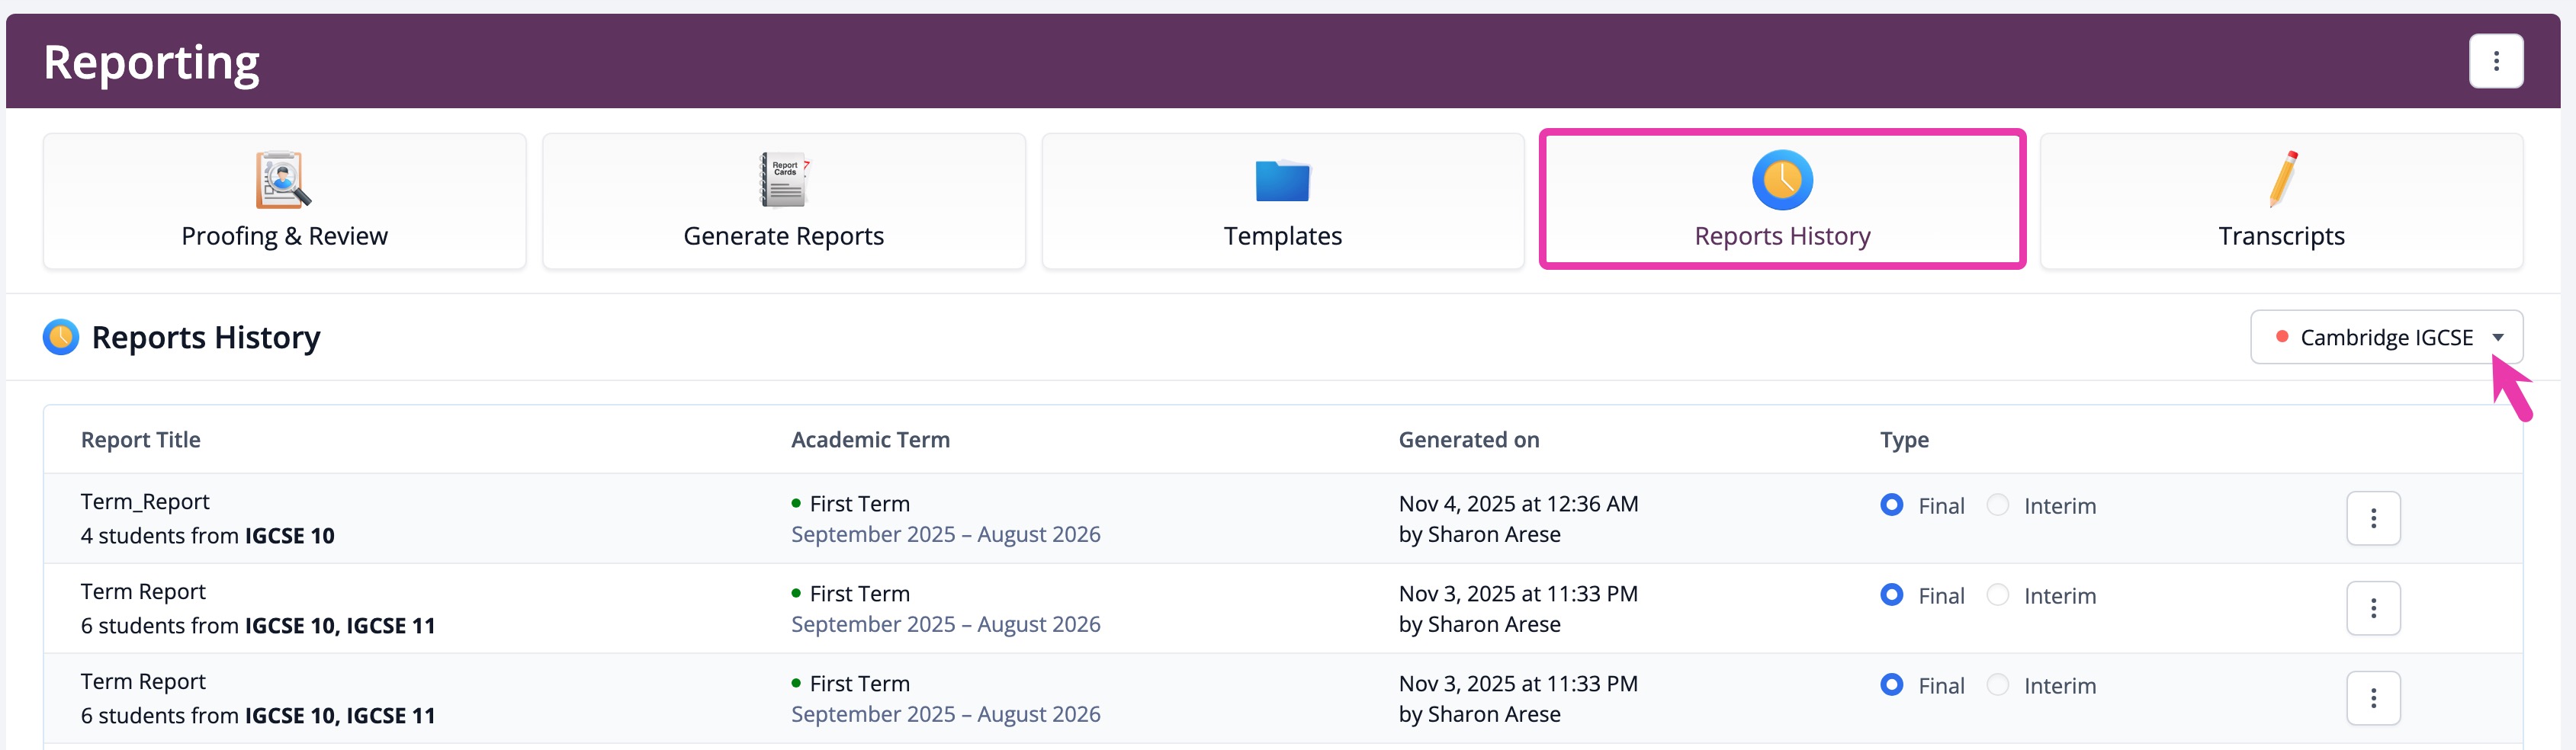Image resolution: width=2576 pixels, height=750 pixels.
Task: Switch to the Transcripts tab
Action: click(x=2281, y=201)
